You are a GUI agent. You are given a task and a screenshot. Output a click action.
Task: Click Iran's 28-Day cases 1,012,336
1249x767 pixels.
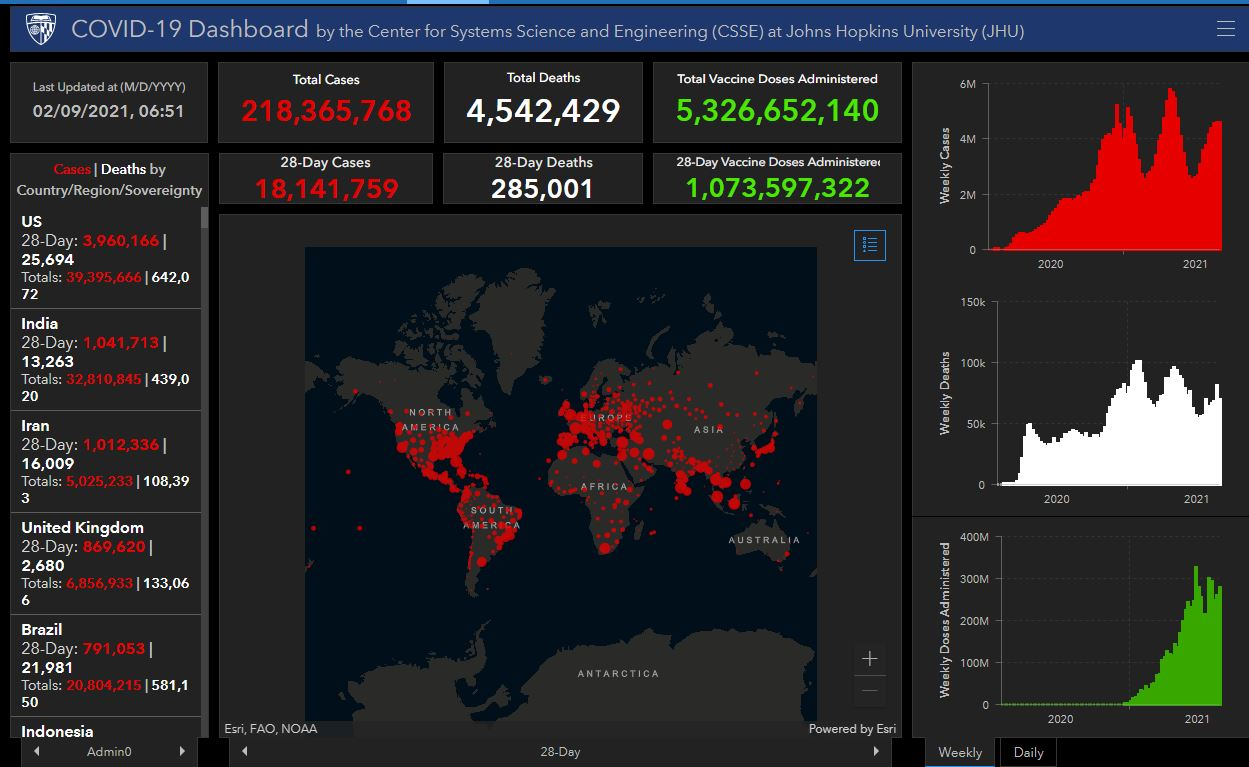click(x=121, y=444)
